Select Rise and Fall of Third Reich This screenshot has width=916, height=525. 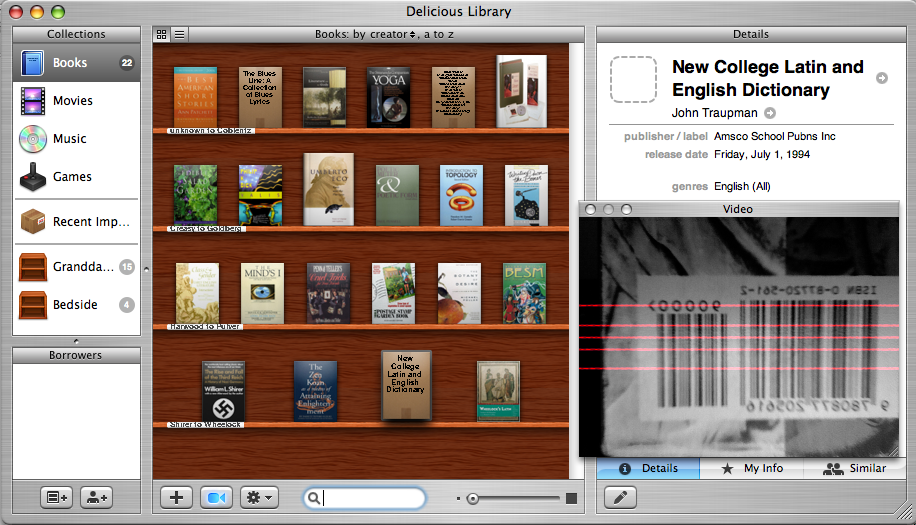point(223,391)
